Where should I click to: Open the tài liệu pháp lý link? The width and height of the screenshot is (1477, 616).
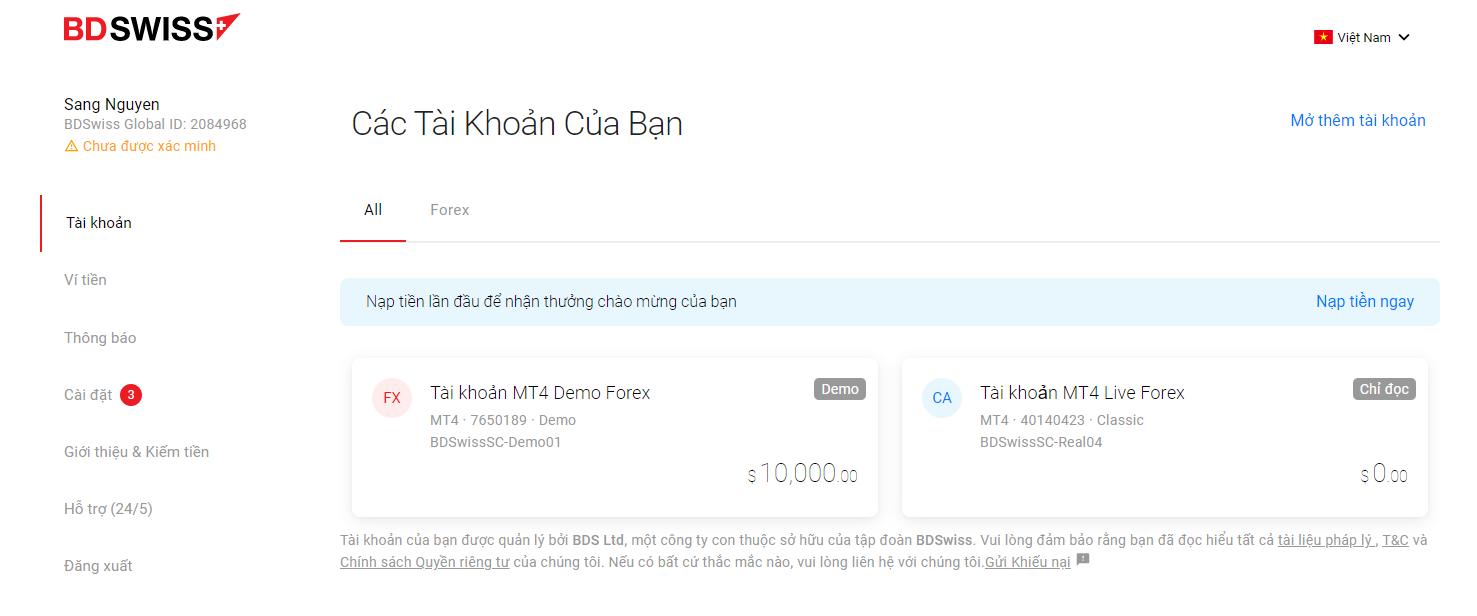coord(1326,541)
